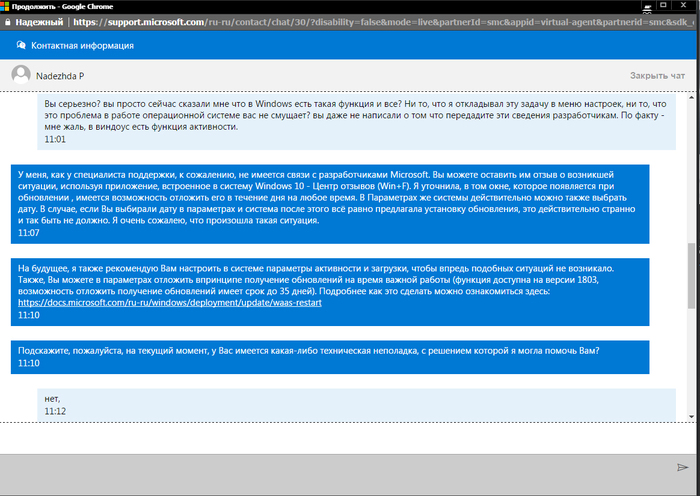Click the agent message starting 'На будущее'
700x496 pixels.
click(x=330, y=292)
